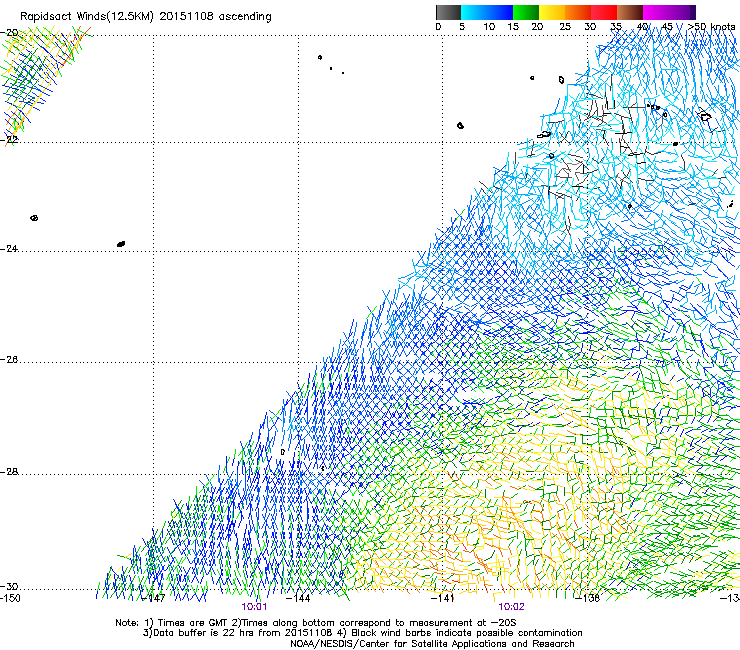This screenshot has width=740, height=650.
Task: Click the '-26' latitude axis label
Action: pyautogui.click(x=9, y=360)
